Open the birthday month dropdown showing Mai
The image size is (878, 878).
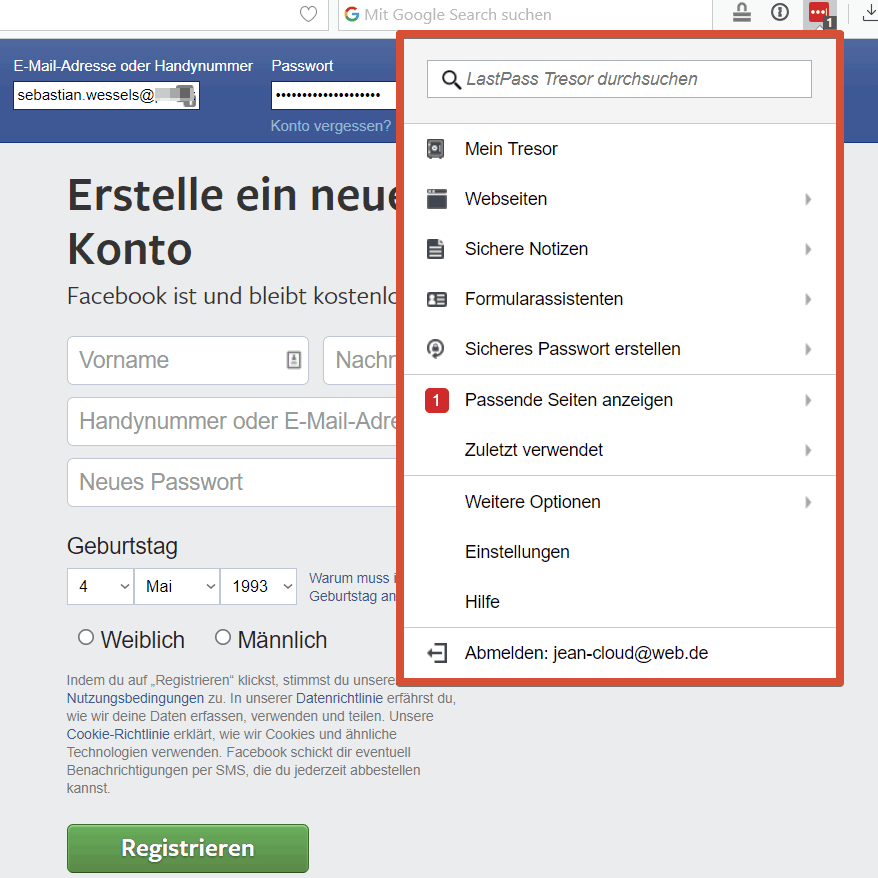point(177,586)
